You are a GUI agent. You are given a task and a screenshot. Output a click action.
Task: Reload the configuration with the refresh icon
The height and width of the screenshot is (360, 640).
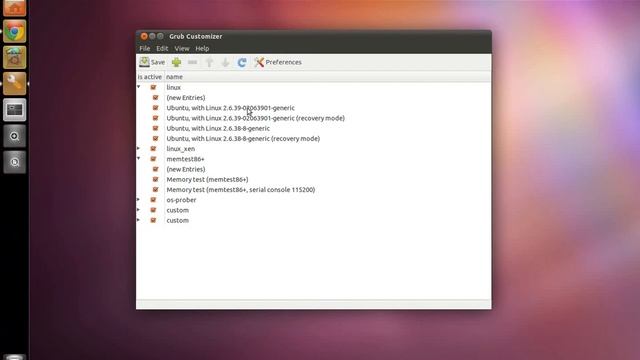coord(242,62)
